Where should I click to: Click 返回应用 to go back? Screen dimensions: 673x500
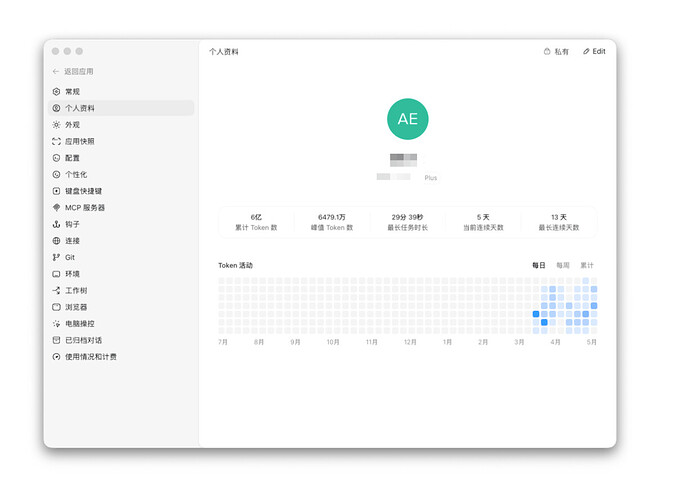pyautogui.click(x=79, y=71)
